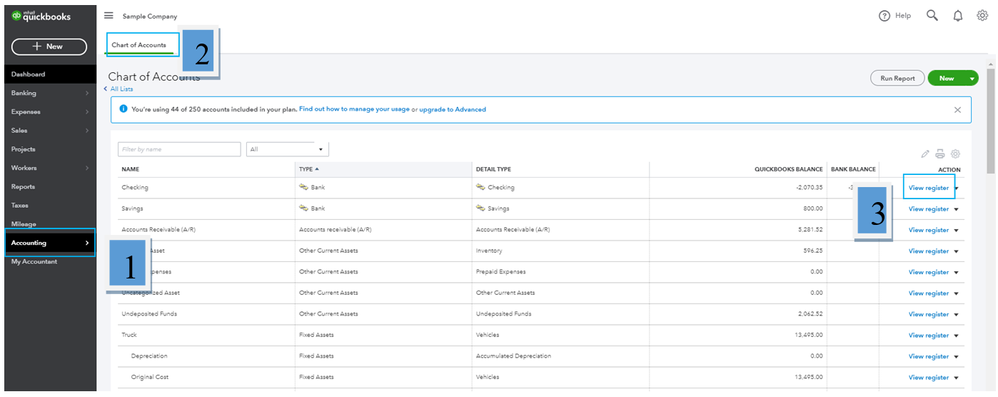Open the notifications bell icon
The height and width of the screenshot is (397, 998).
click(958, 16)
